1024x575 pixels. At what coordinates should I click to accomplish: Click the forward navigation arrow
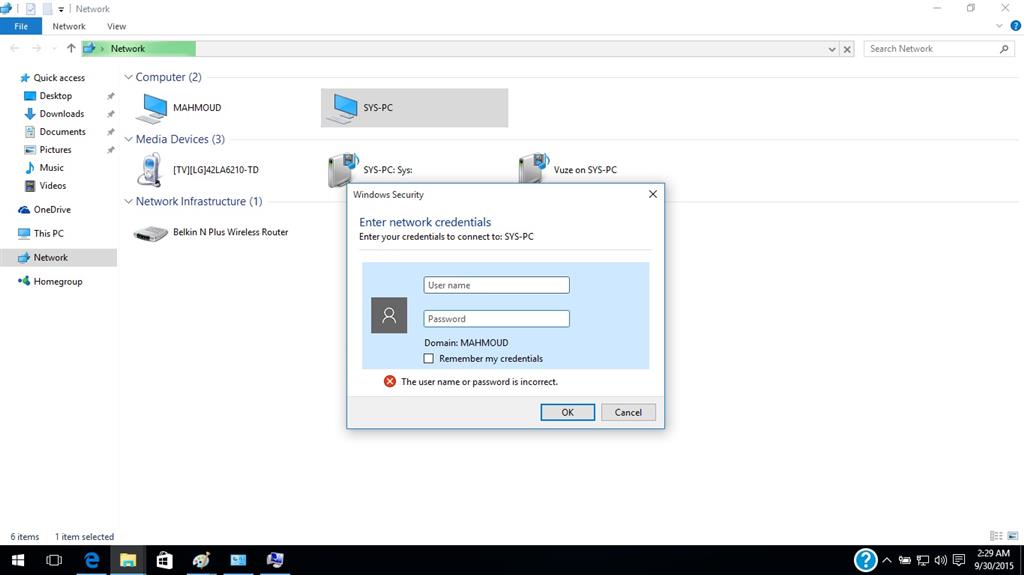click(37, 48)
